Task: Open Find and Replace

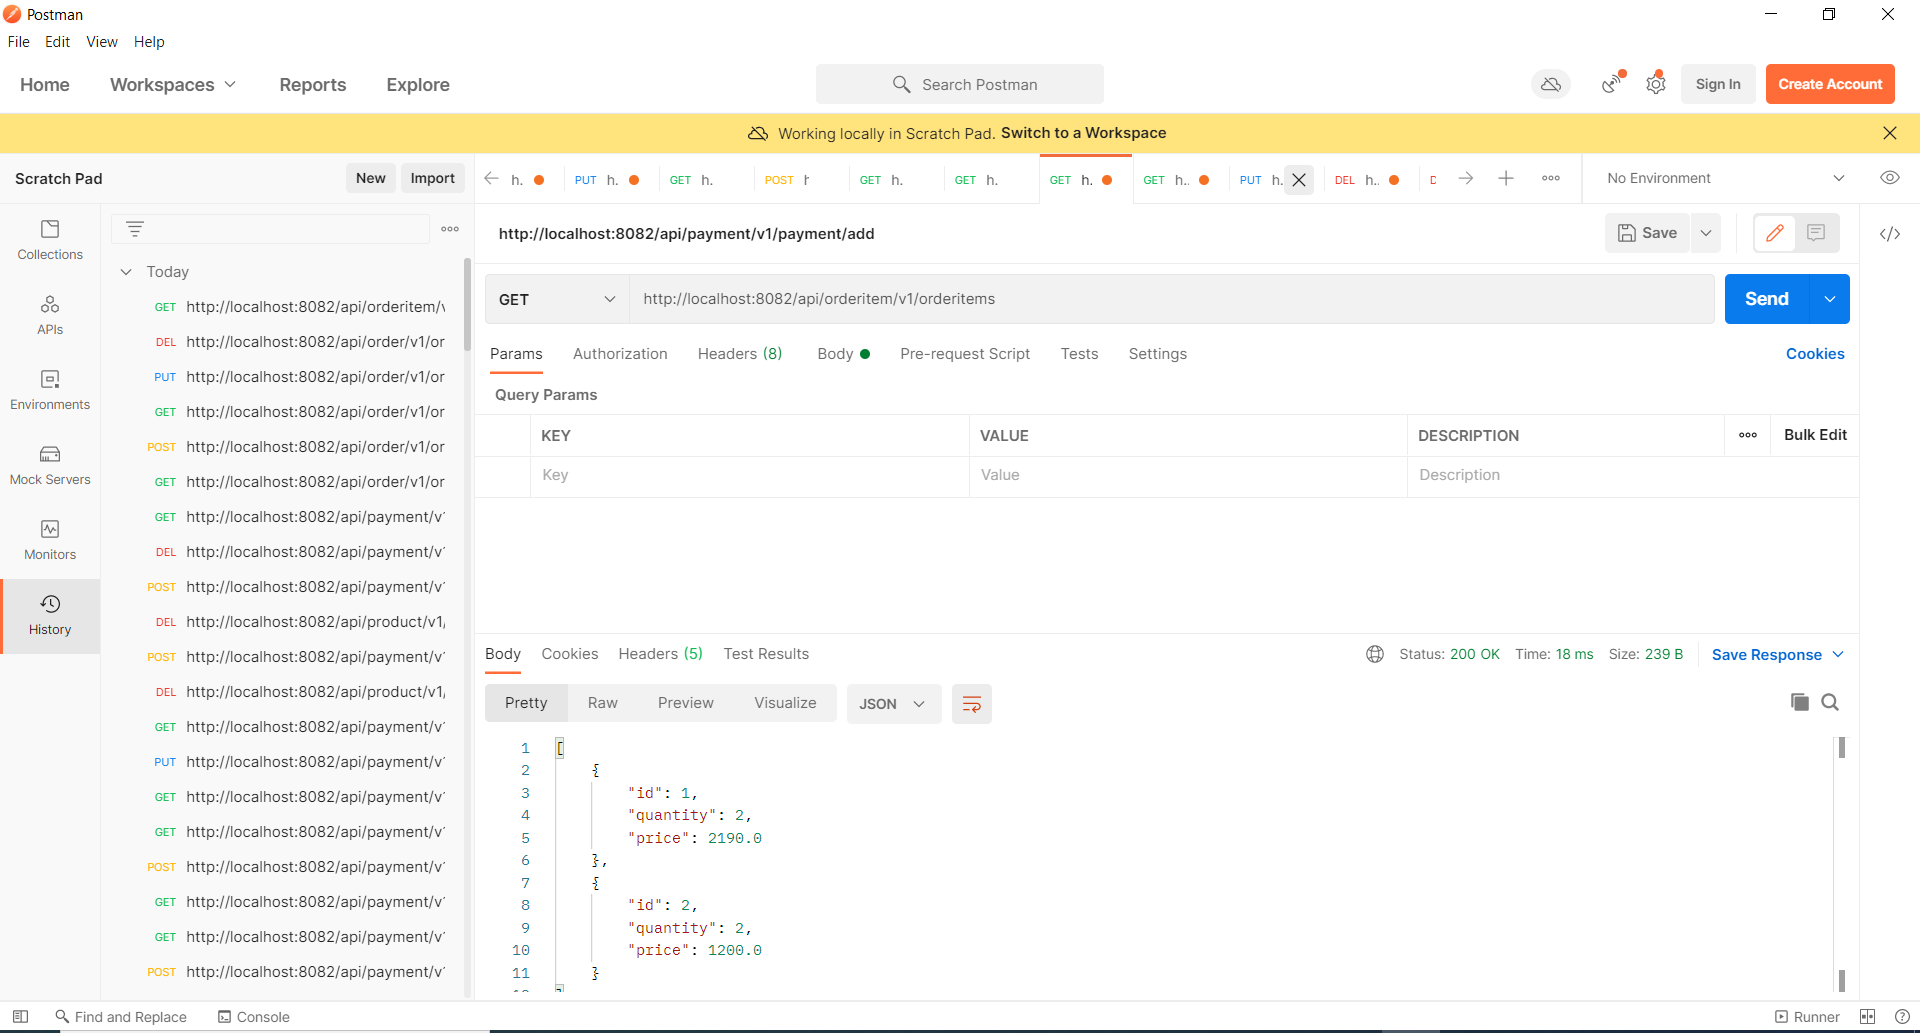Action: tap(121, 1017)
